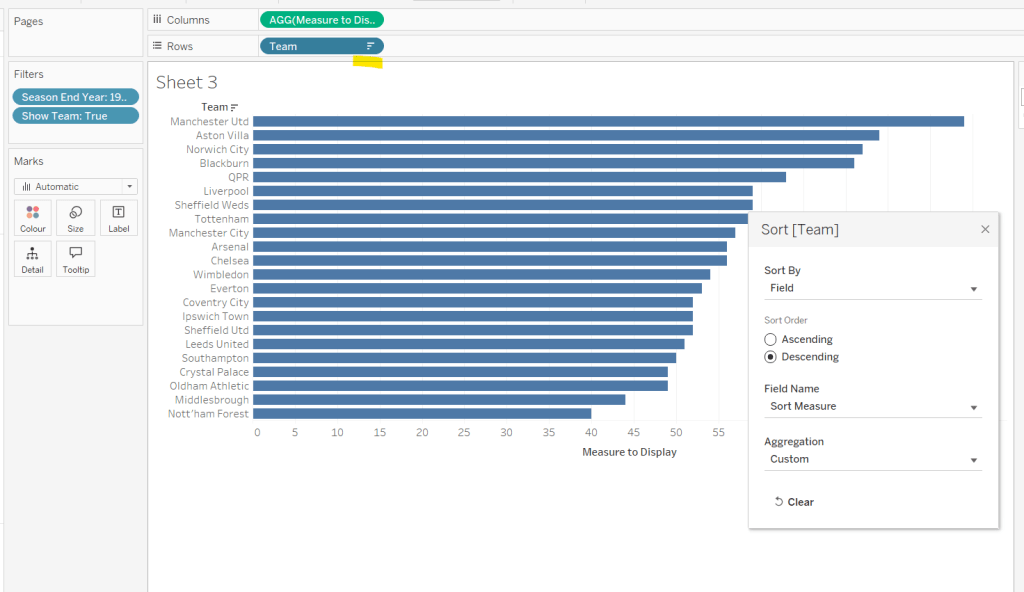The width and height of the screenshot is (1024, 592).
Task: Click the AGG(Measure to Display) column pill
Action: click(320, 20)
